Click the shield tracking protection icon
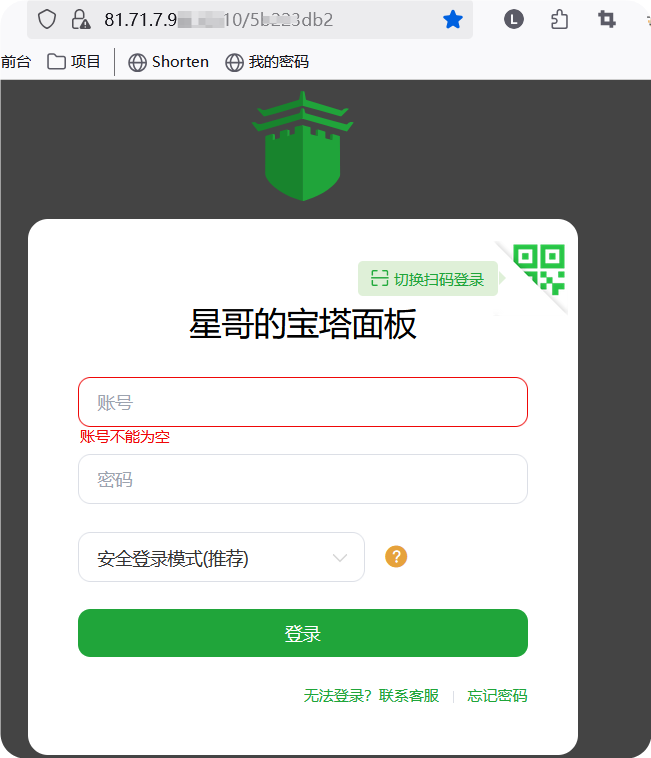651x758 pixels. pos(47,20)
